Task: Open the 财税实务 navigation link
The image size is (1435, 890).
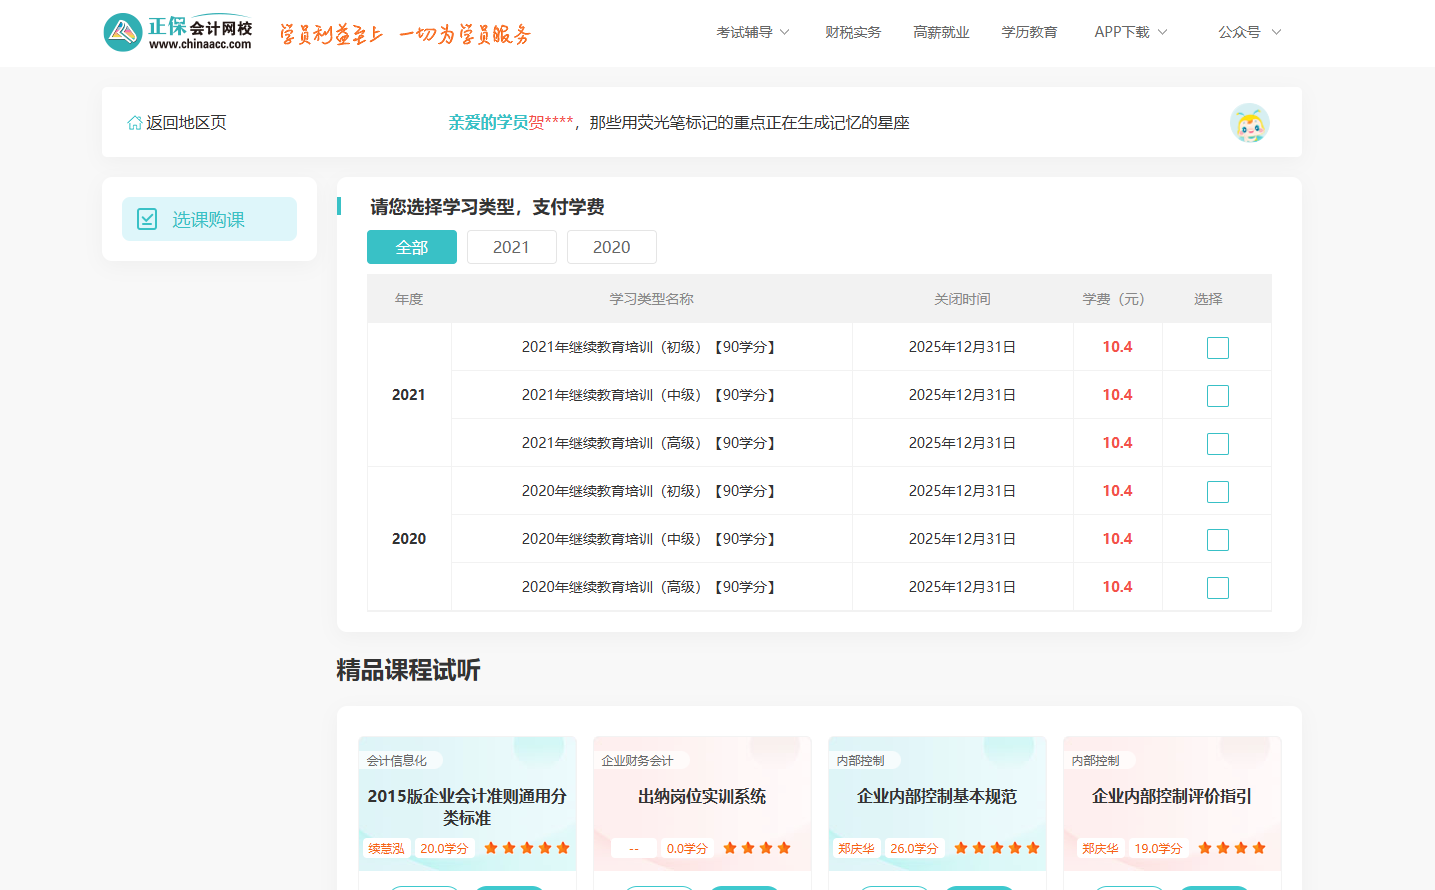Action: (852, 32)
